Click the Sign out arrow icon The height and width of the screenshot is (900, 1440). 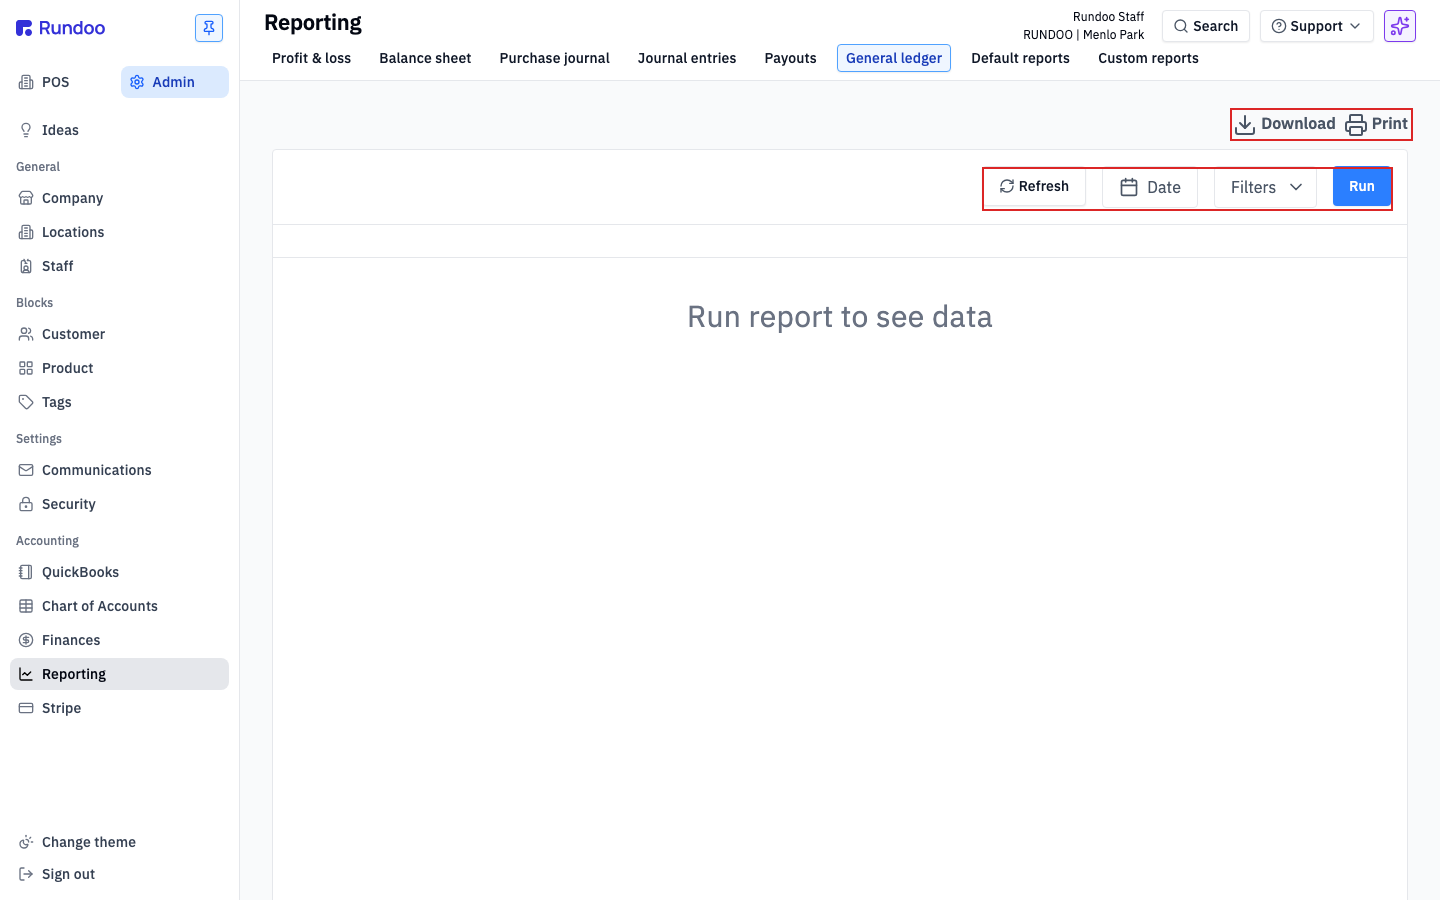[x=26, y=874]
